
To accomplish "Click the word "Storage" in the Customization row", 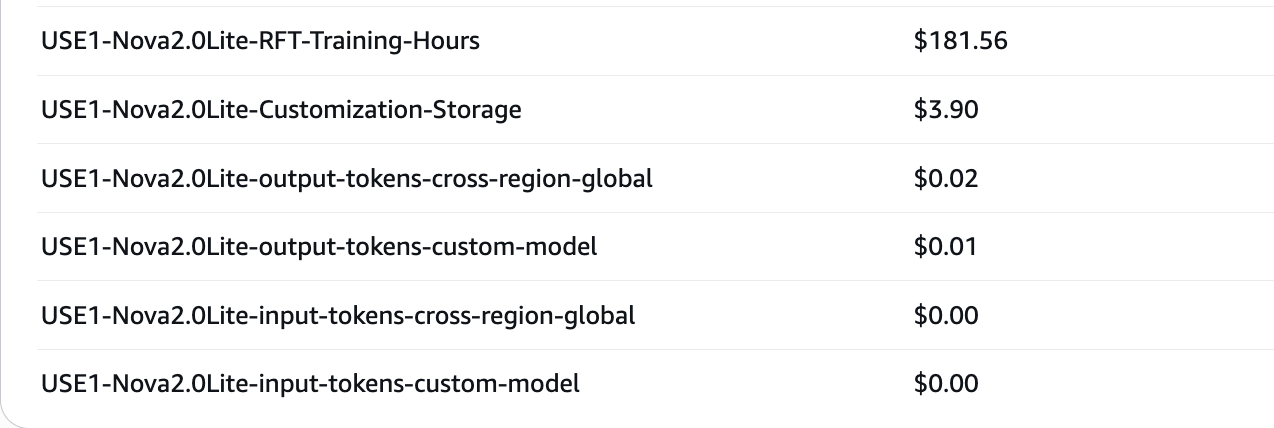I will (480, 109).
